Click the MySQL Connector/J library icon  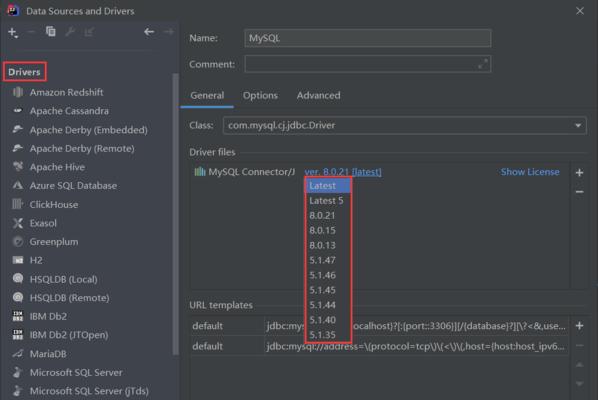[200, 172]
